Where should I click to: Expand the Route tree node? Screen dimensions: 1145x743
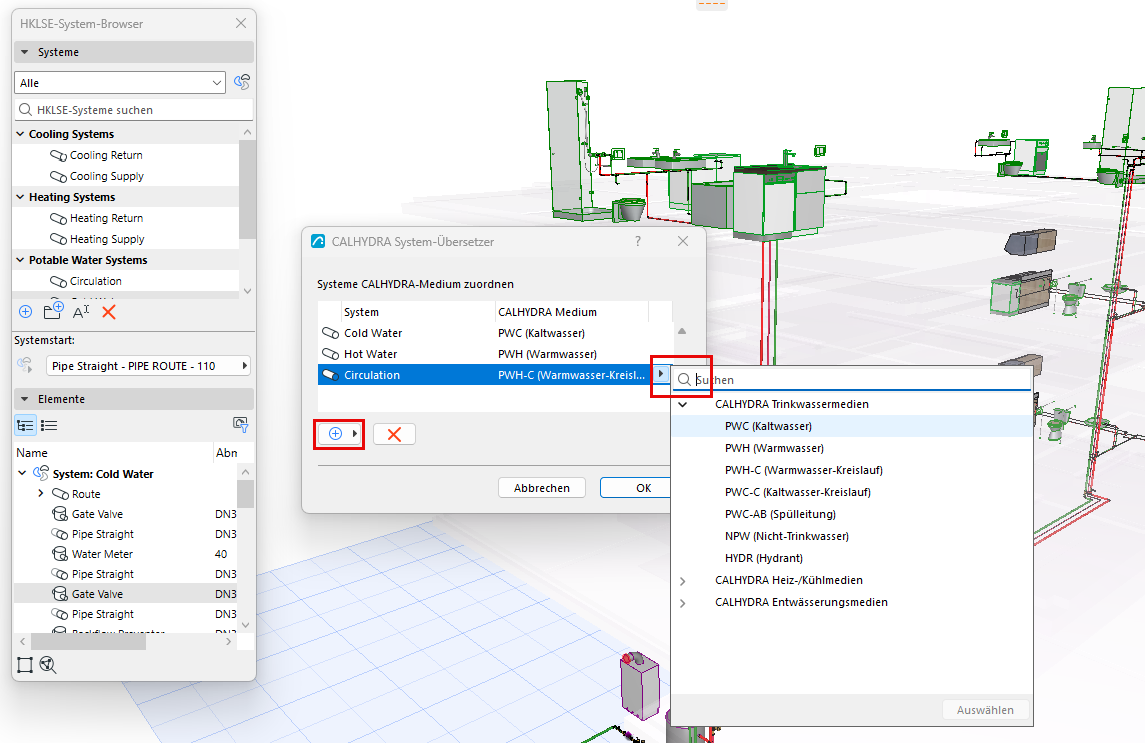pos(41,493)
